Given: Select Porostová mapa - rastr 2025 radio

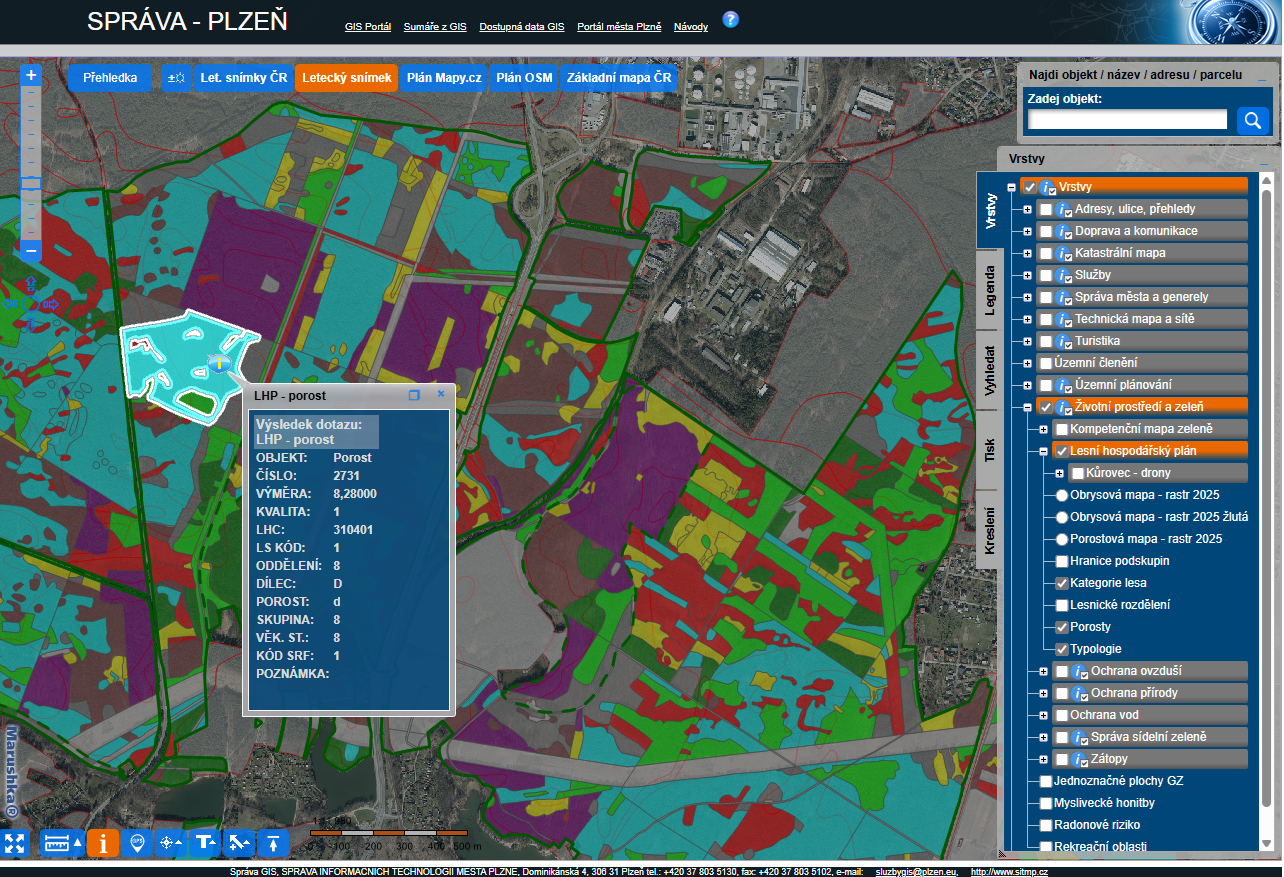Looking at the screenshot, I should point(1062,539).
